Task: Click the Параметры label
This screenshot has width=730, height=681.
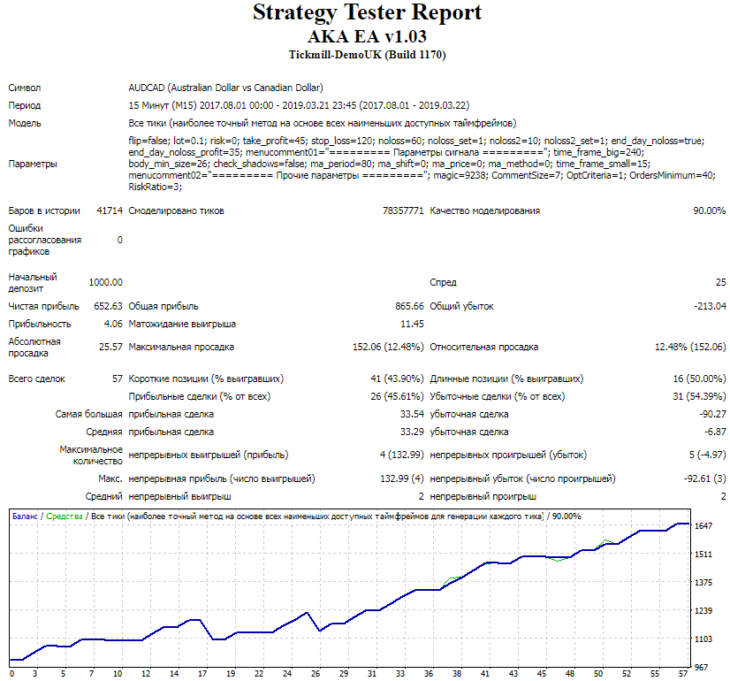Action: click(33, 164)
